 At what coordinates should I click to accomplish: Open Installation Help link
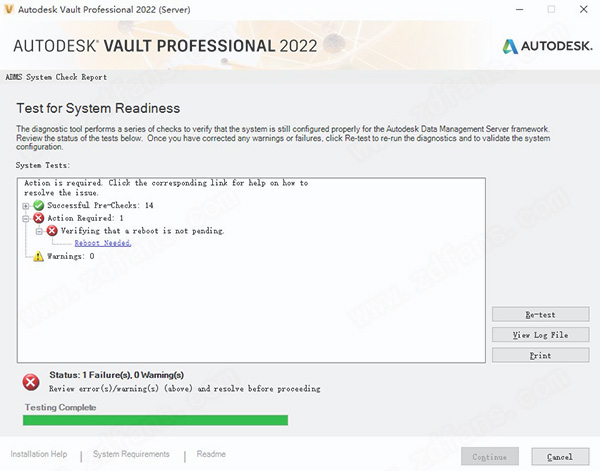(x=39, y=454)
